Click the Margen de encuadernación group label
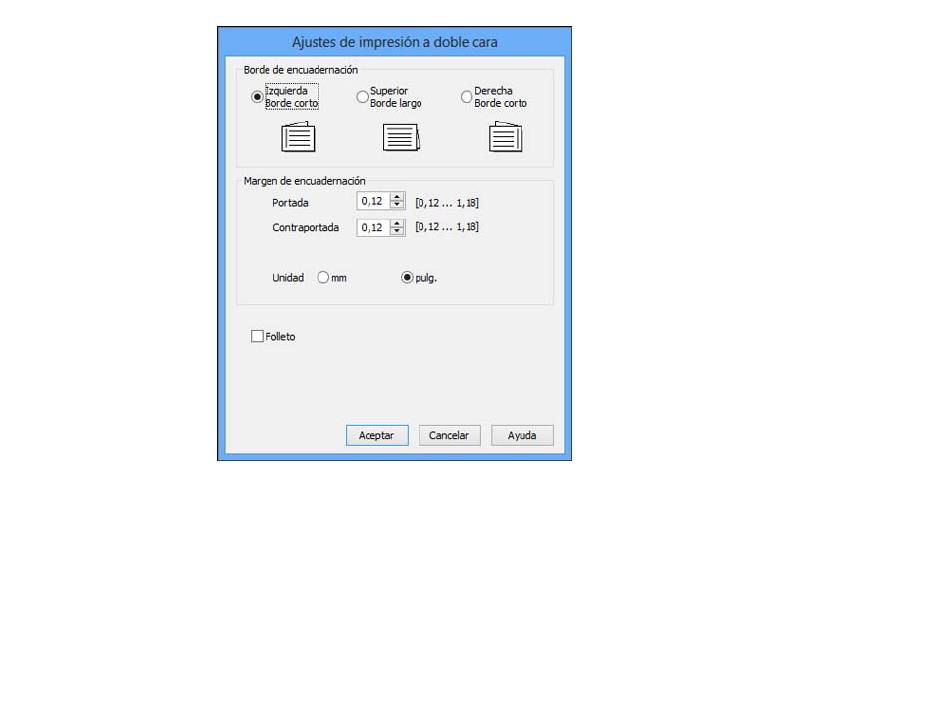Viewport: 950px width, 716px height. point(304,181)
